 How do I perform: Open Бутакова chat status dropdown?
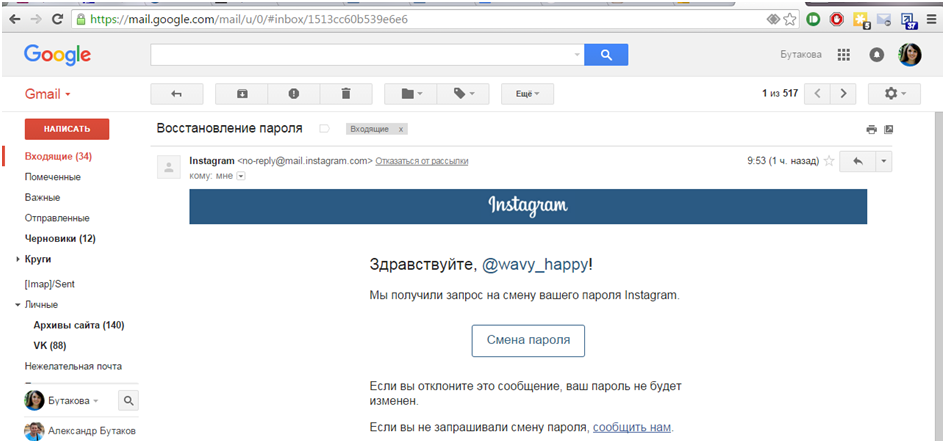73,401
